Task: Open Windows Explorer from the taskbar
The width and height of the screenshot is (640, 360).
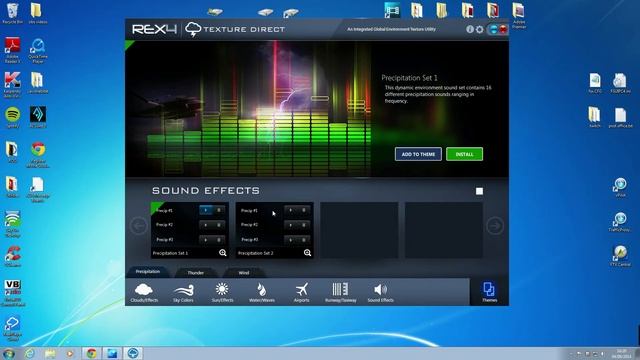Action: click(50, 353)
